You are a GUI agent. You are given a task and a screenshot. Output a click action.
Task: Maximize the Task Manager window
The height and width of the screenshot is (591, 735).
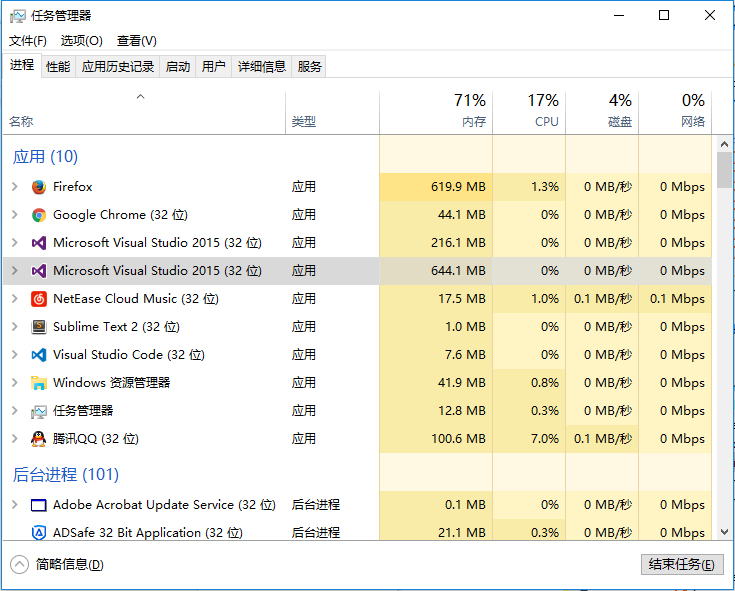[664, 15]
